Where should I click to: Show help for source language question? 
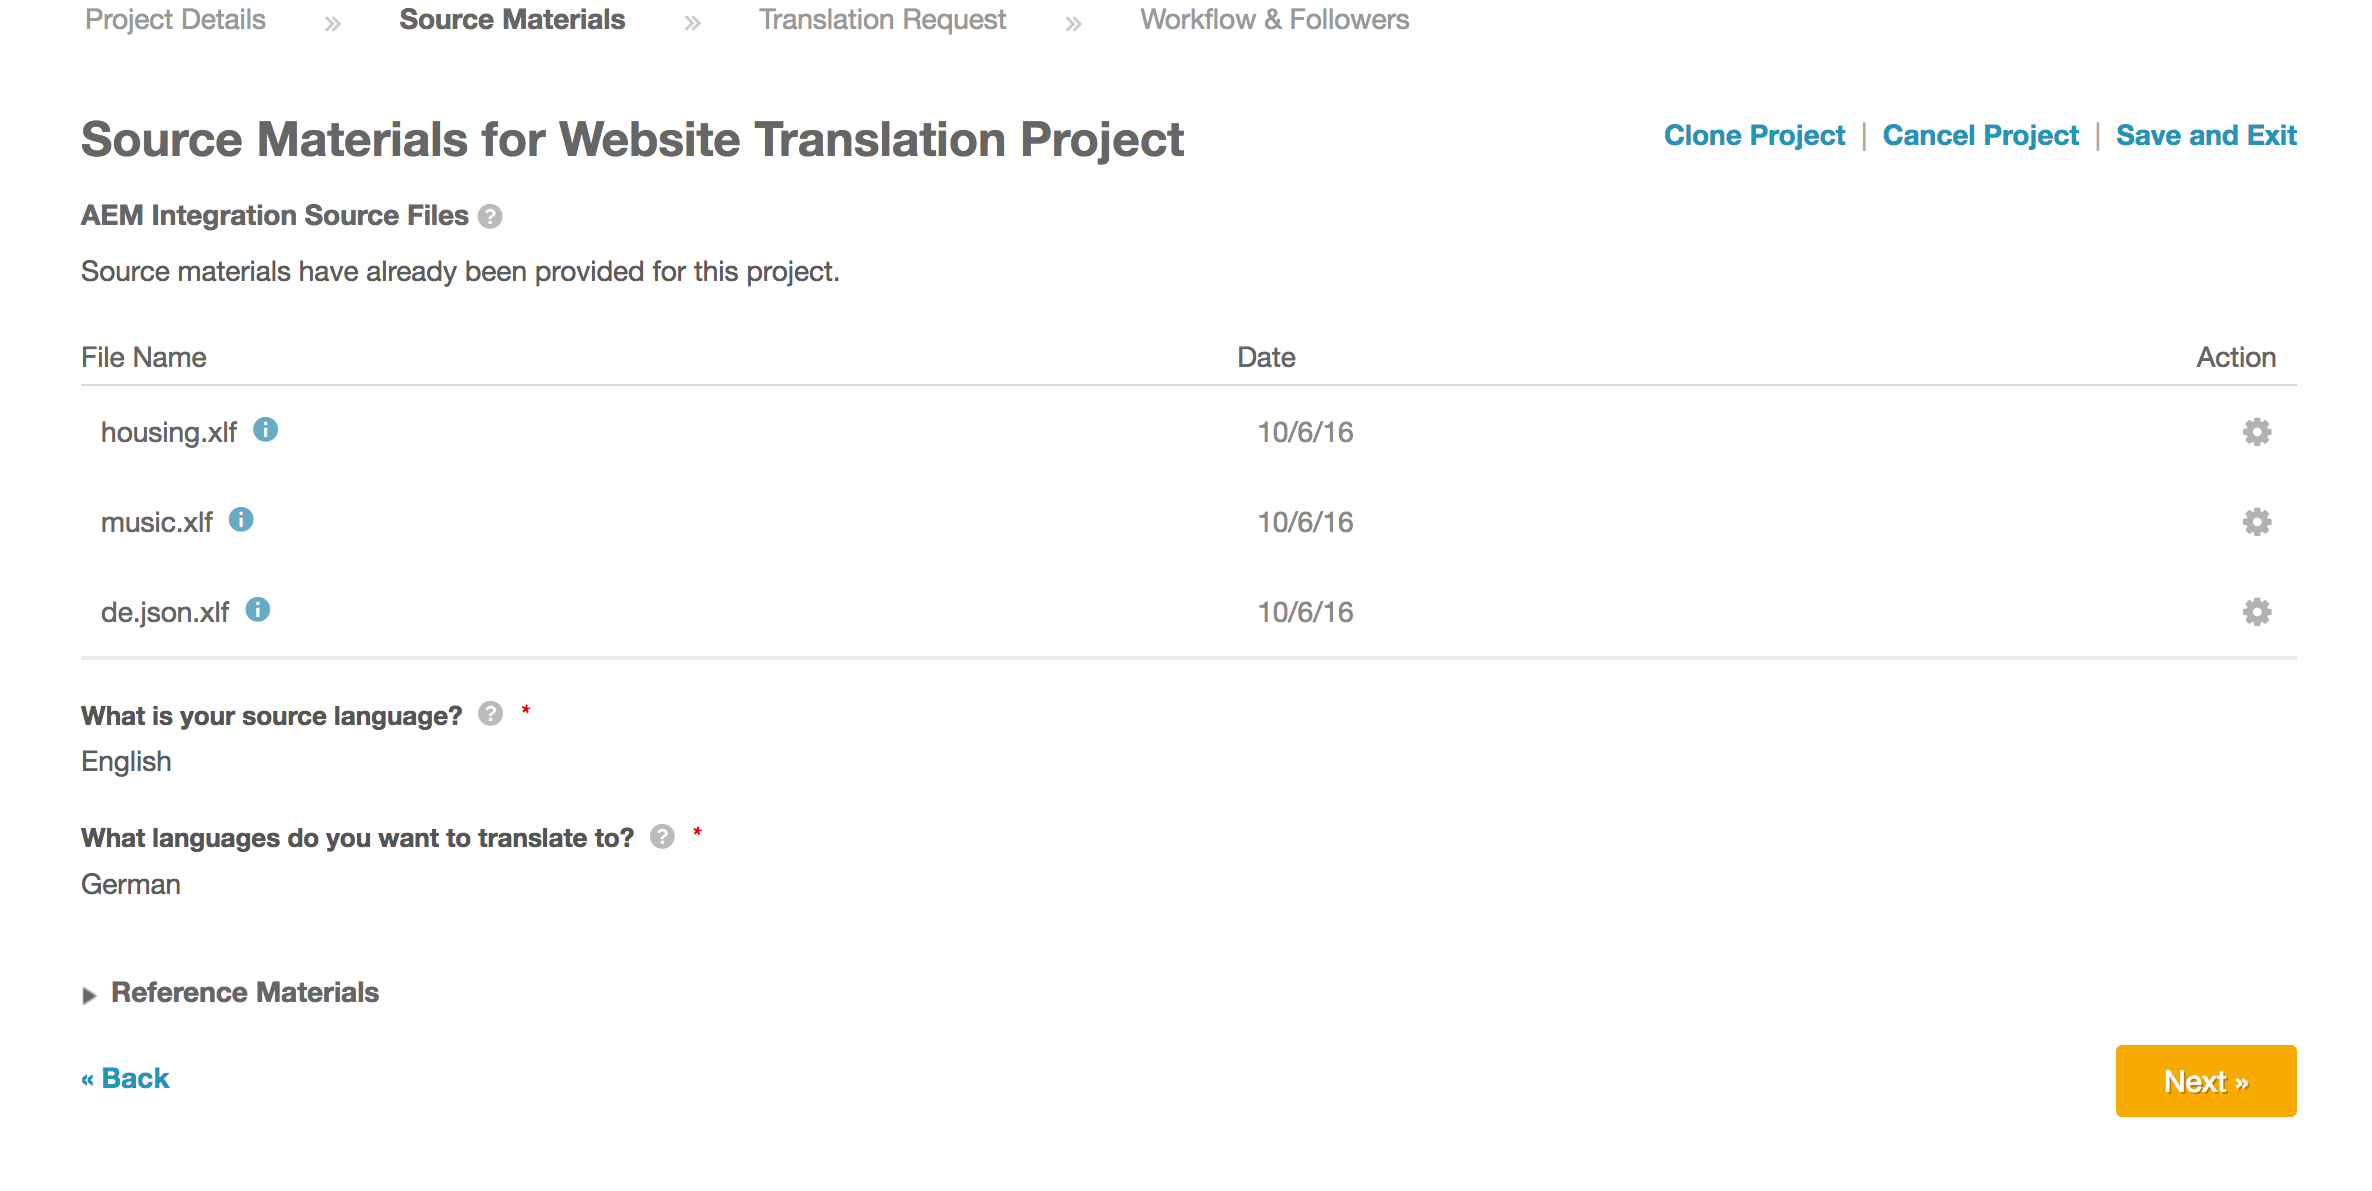(490, 714)
